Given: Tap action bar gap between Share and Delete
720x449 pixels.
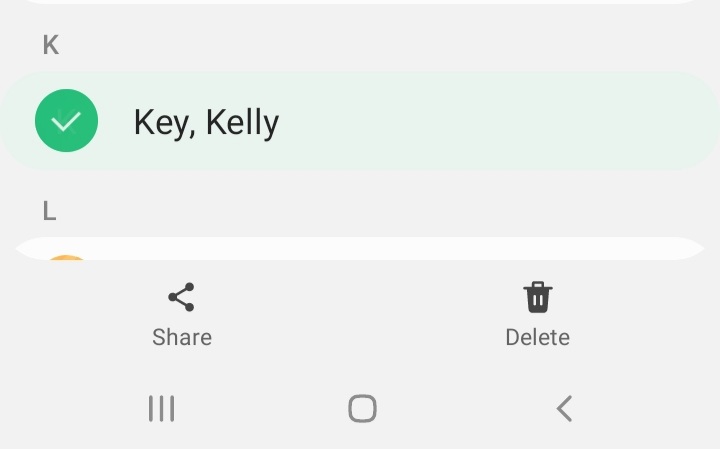Looking at the screenshot, I should click(x=360, y=315).
